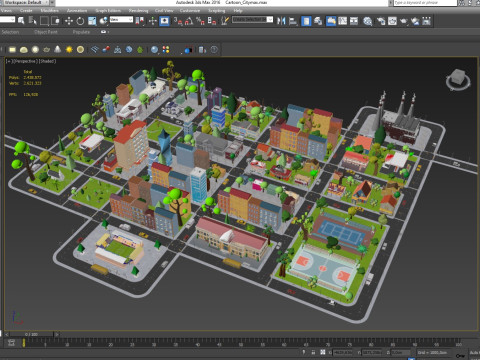
Task: Click the four colored dots icon
Action: (x=166, y=50)
